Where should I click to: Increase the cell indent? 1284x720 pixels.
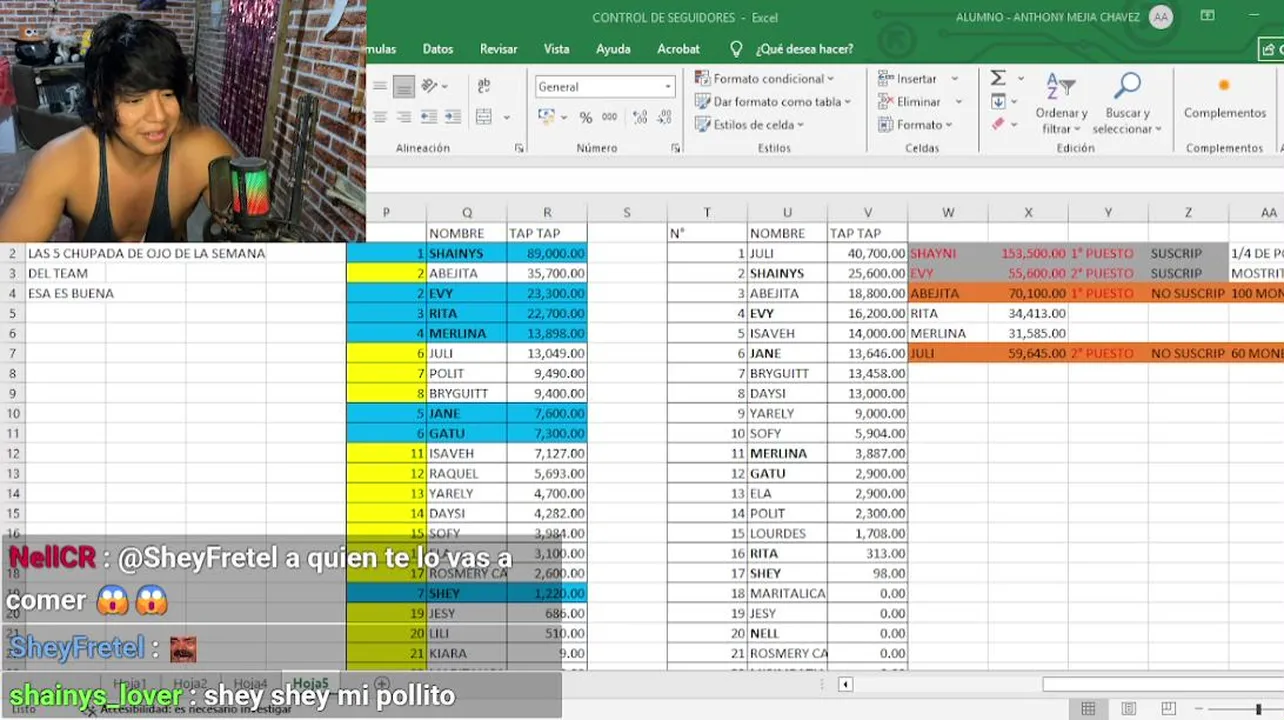point(452,117)
